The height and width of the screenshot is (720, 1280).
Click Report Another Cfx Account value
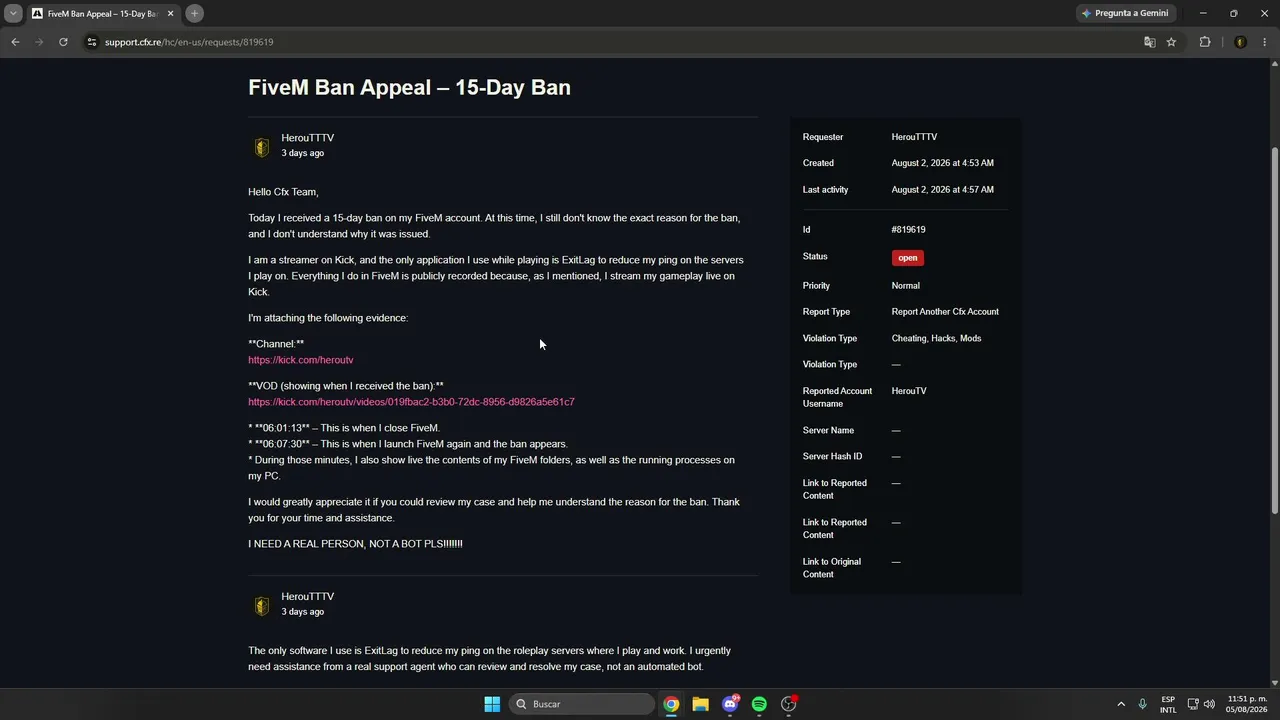tap(945, 312)
